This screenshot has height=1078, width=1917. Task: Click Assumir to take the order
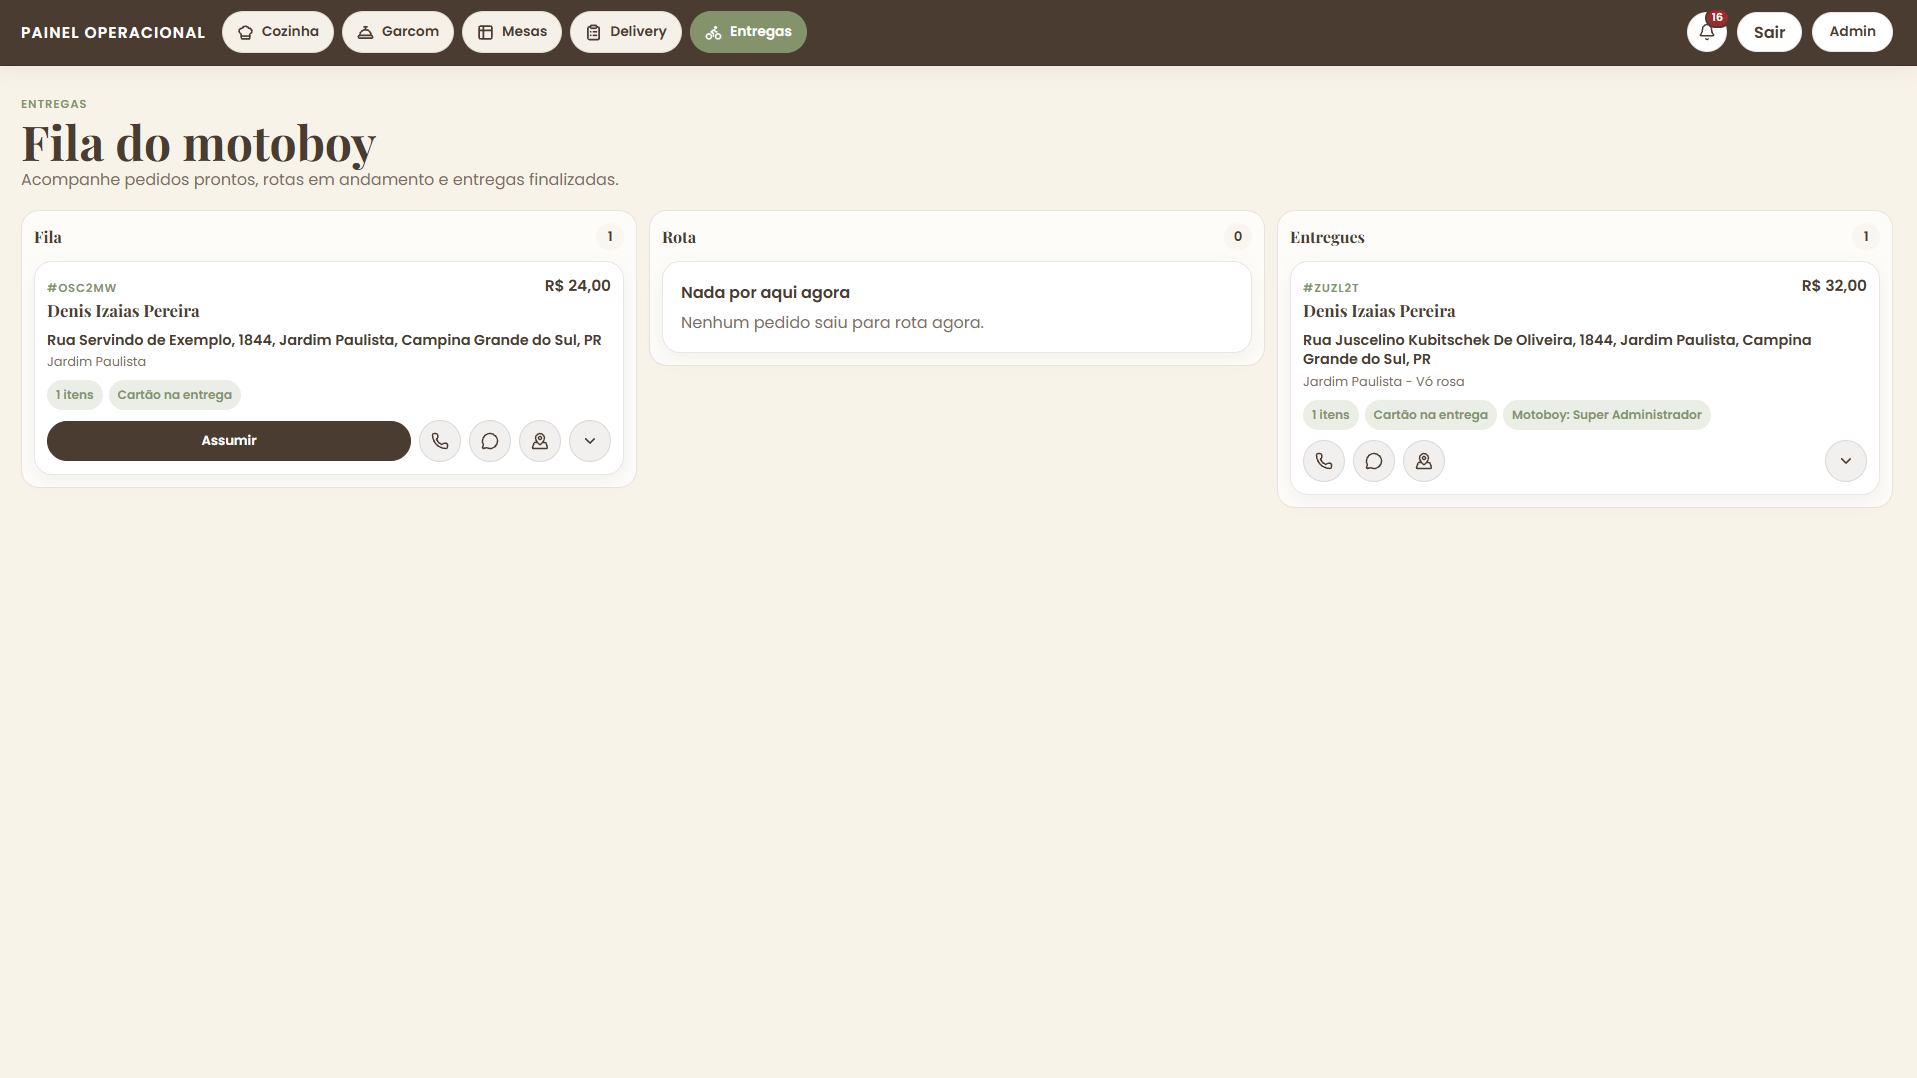click(229, 441)
